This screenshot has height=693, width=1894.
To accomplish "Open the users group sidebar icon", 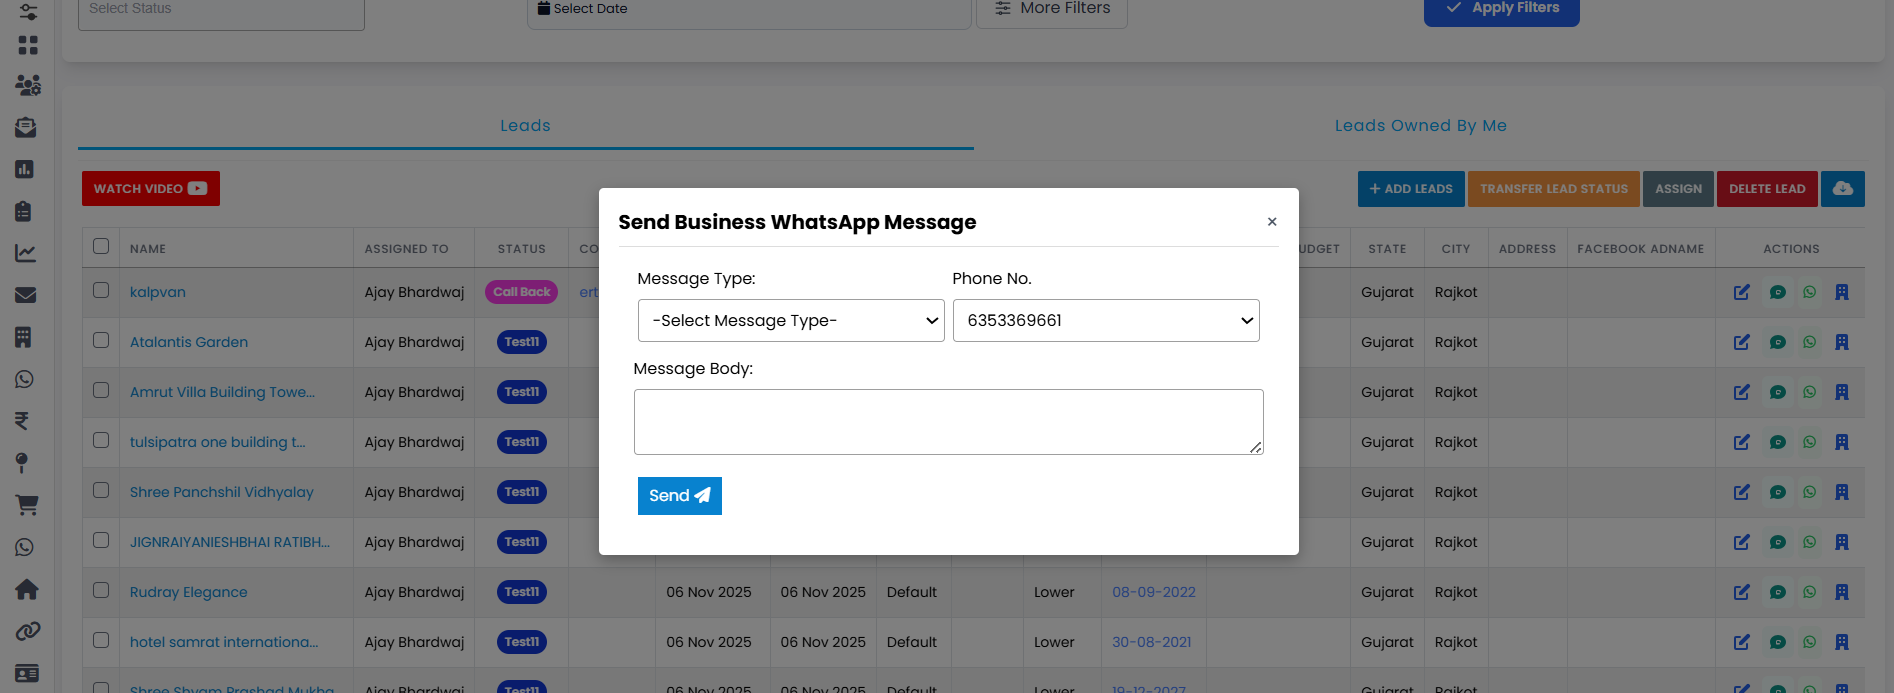I will click(x=27, y=86).
